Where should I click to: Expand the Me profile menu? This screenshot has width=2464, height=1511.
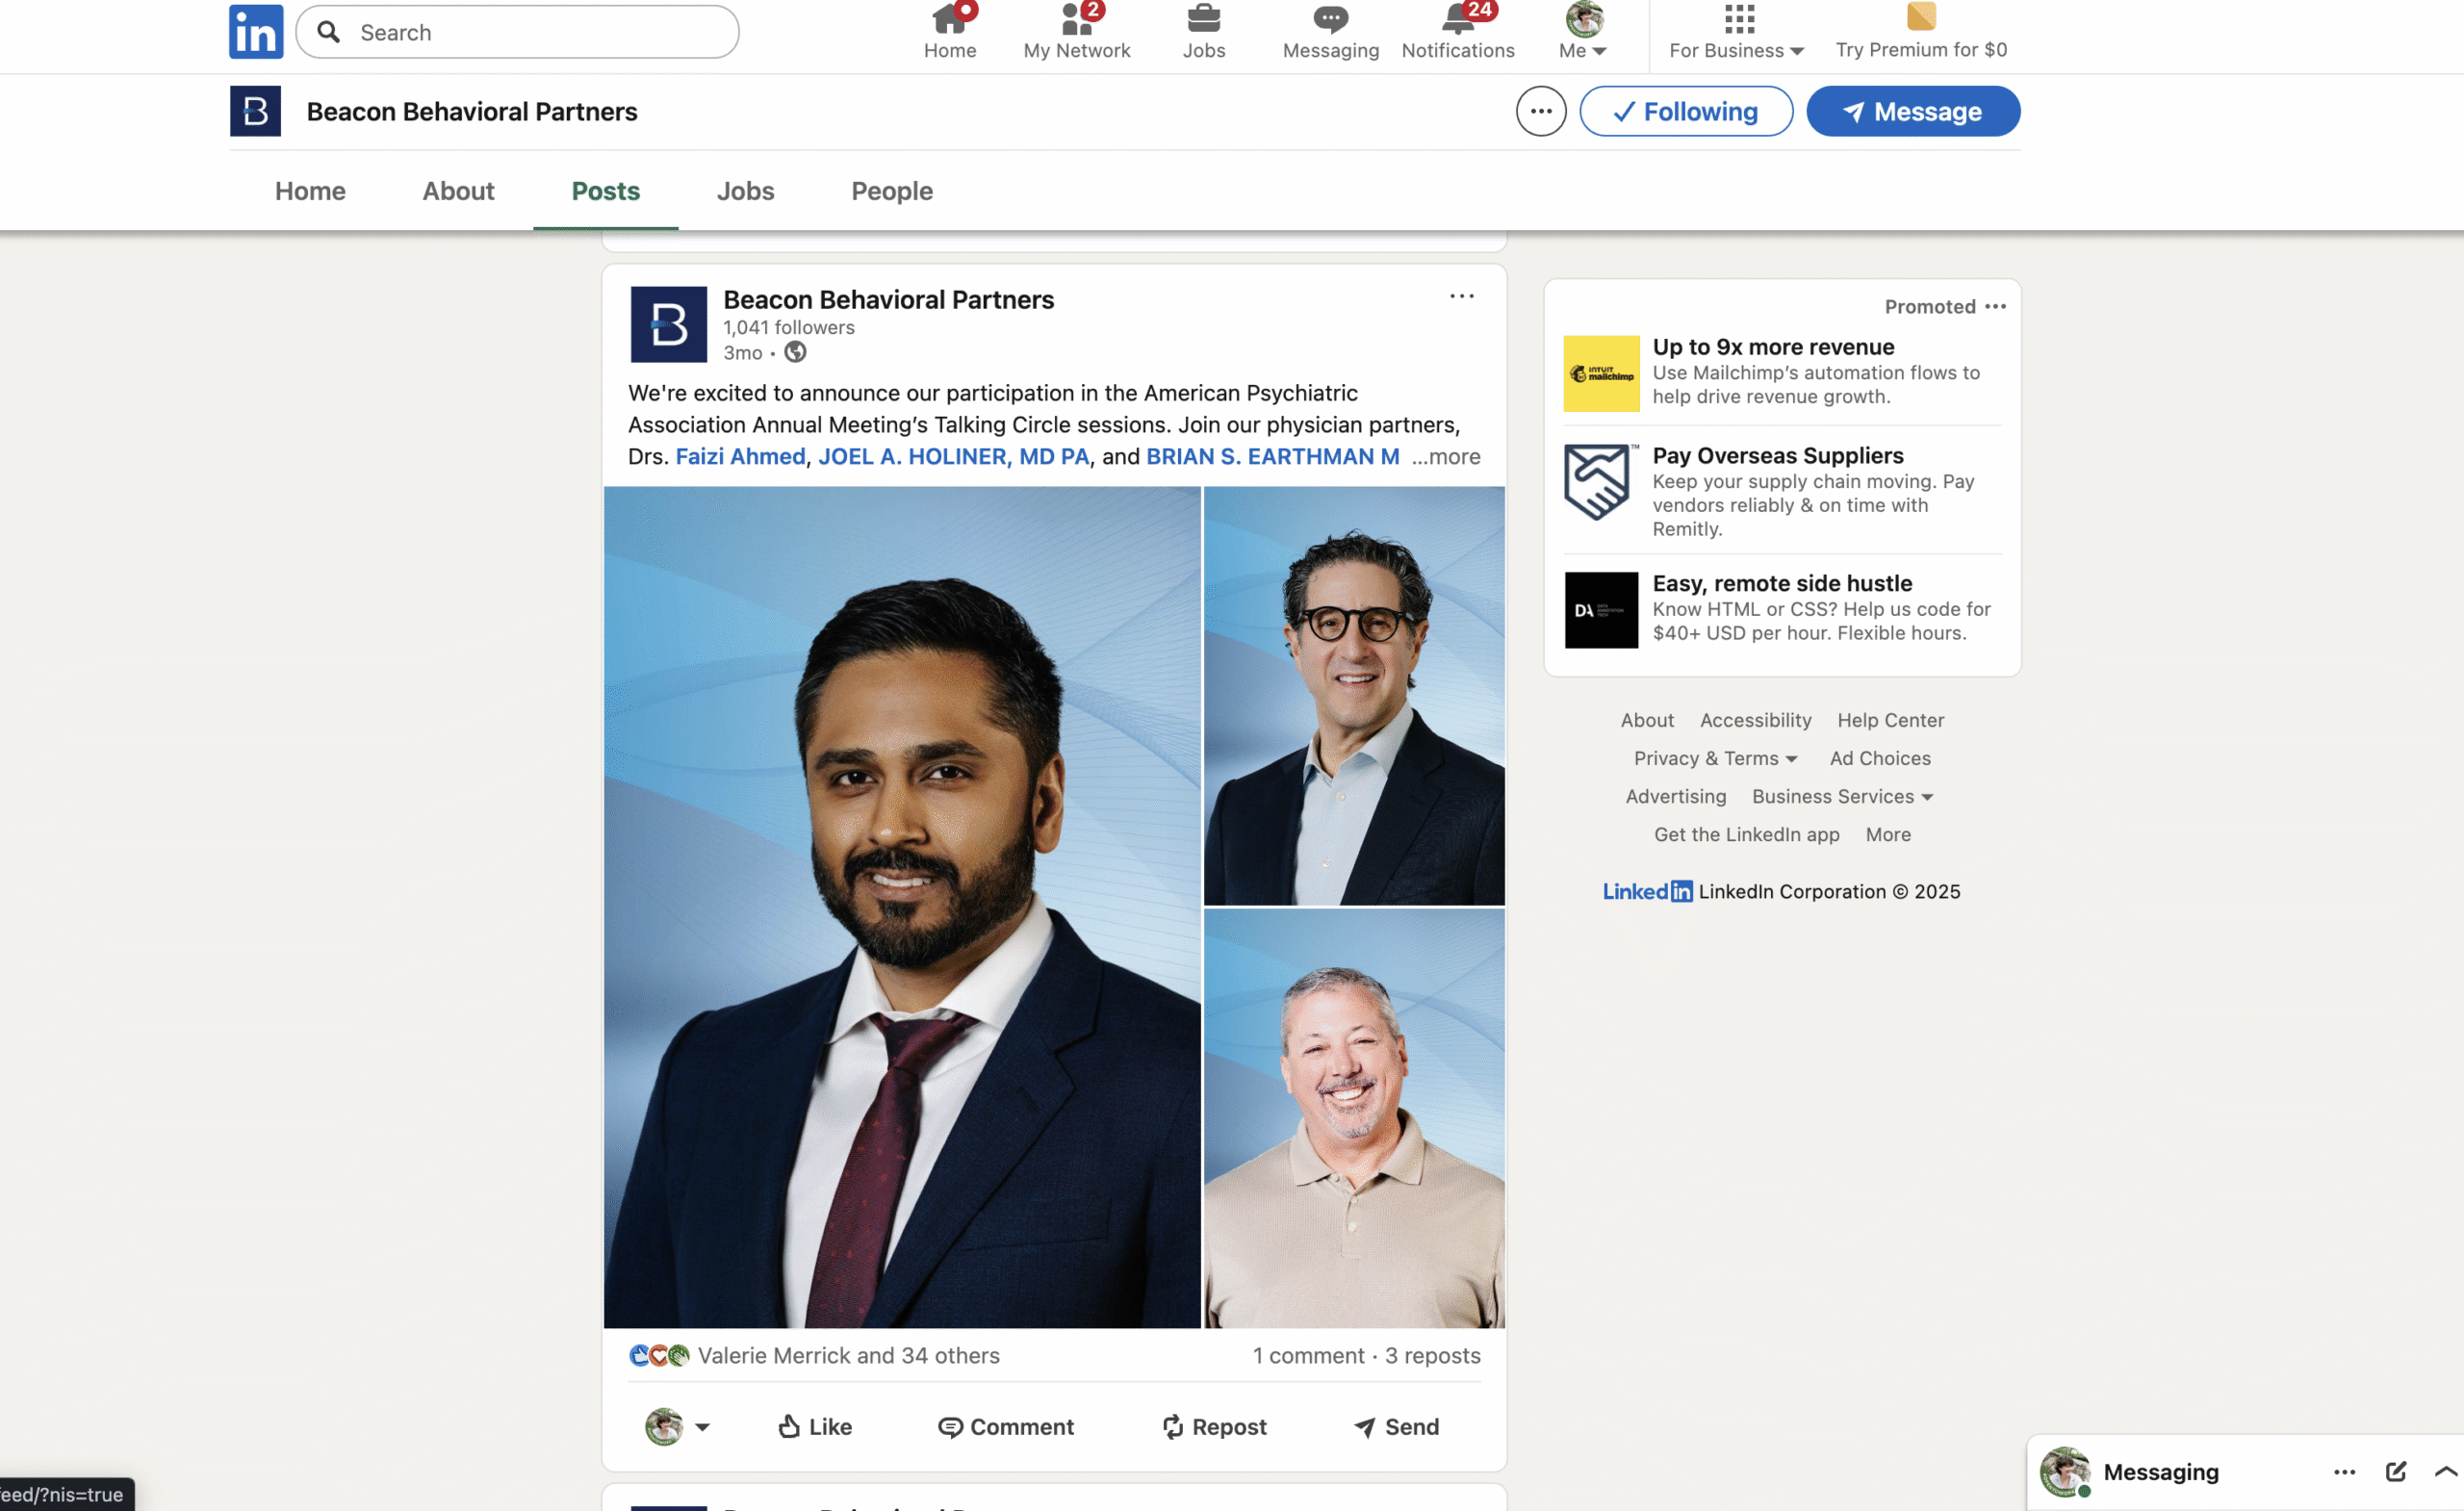1583,31
